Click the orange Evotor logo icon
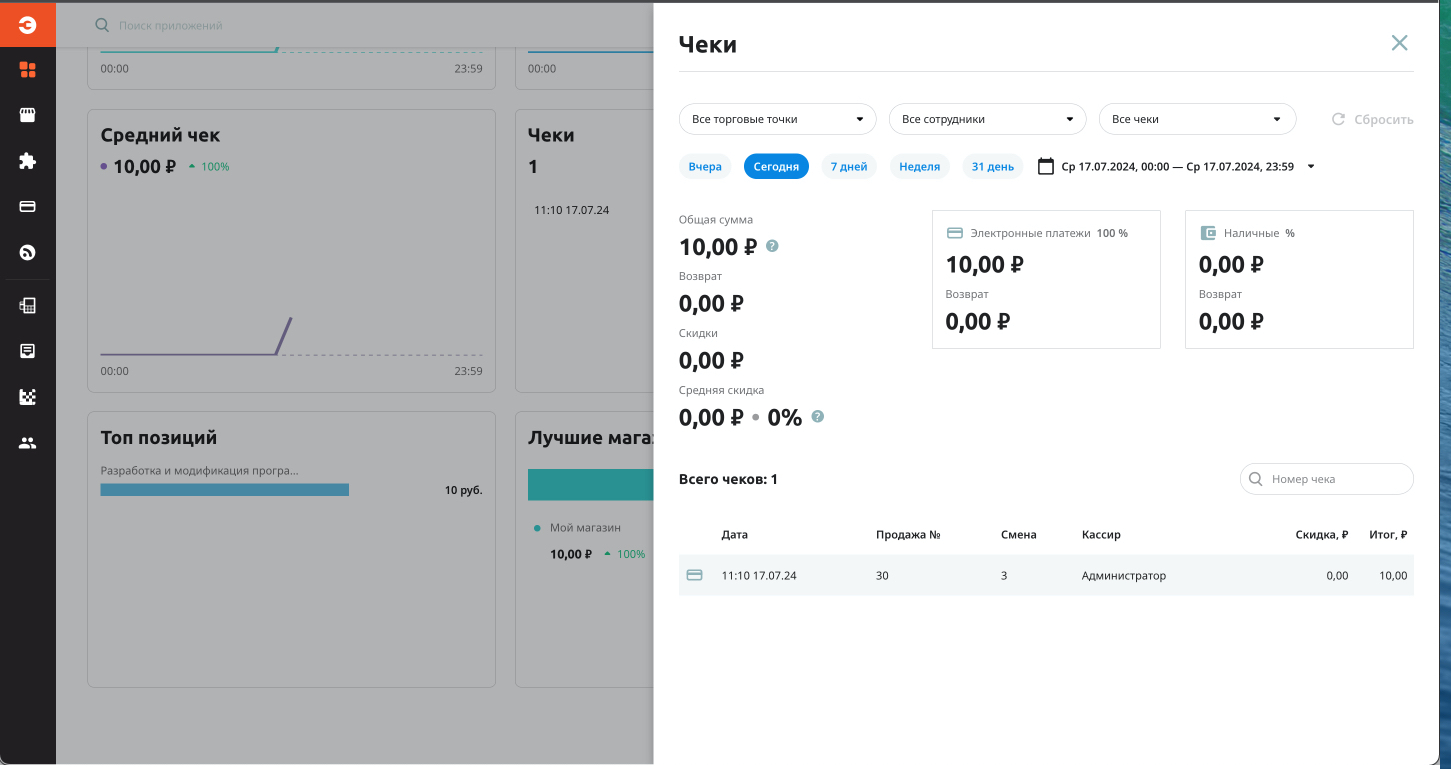The image size is (1451, 769). (x=27, y=25)
